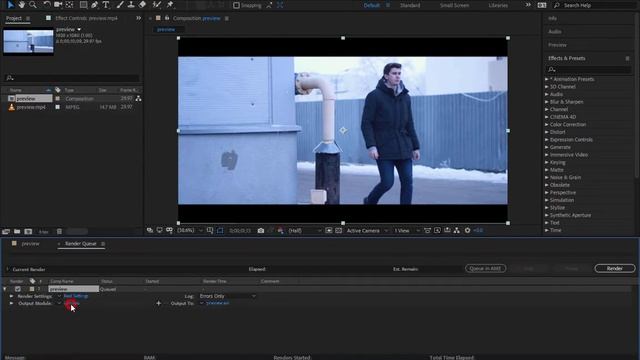Select the Pan Behind anchor point tool
This screenshot has width=640, height=360.
coord(69,5)
